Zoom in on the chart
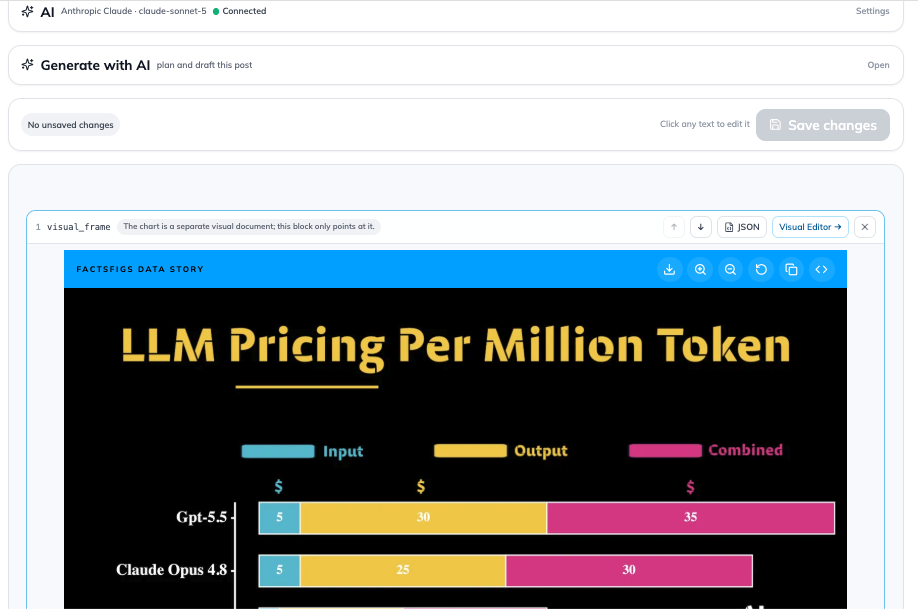The height and width of the screenshot is (609, 918). [x=700, y=269]
